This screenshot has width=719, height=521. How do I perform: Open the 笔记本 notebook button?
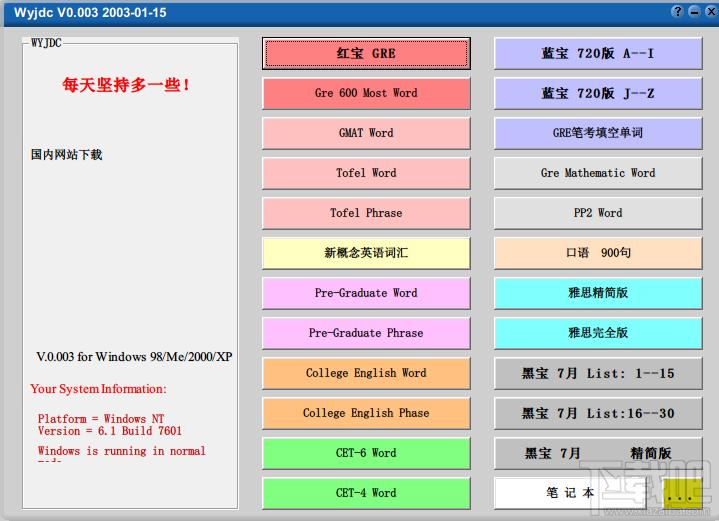(570, 493)
